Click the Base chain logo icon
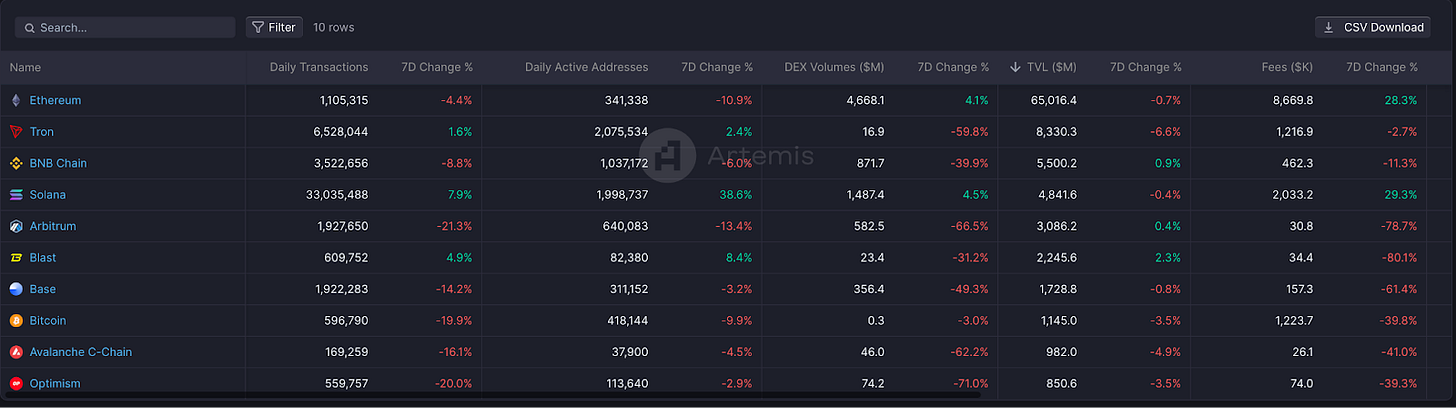The height and width of the screenshot is (408, 1456). (16, 289)
